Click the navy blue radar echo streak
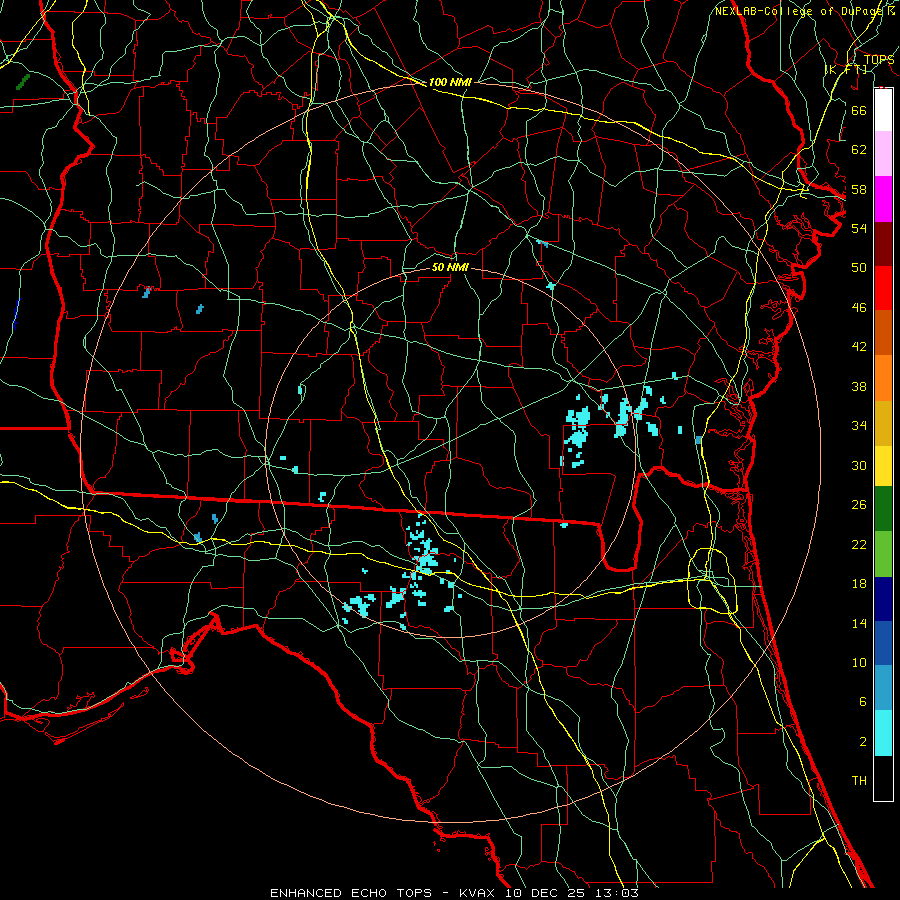 pyautogui.click(x=15, y=313)
